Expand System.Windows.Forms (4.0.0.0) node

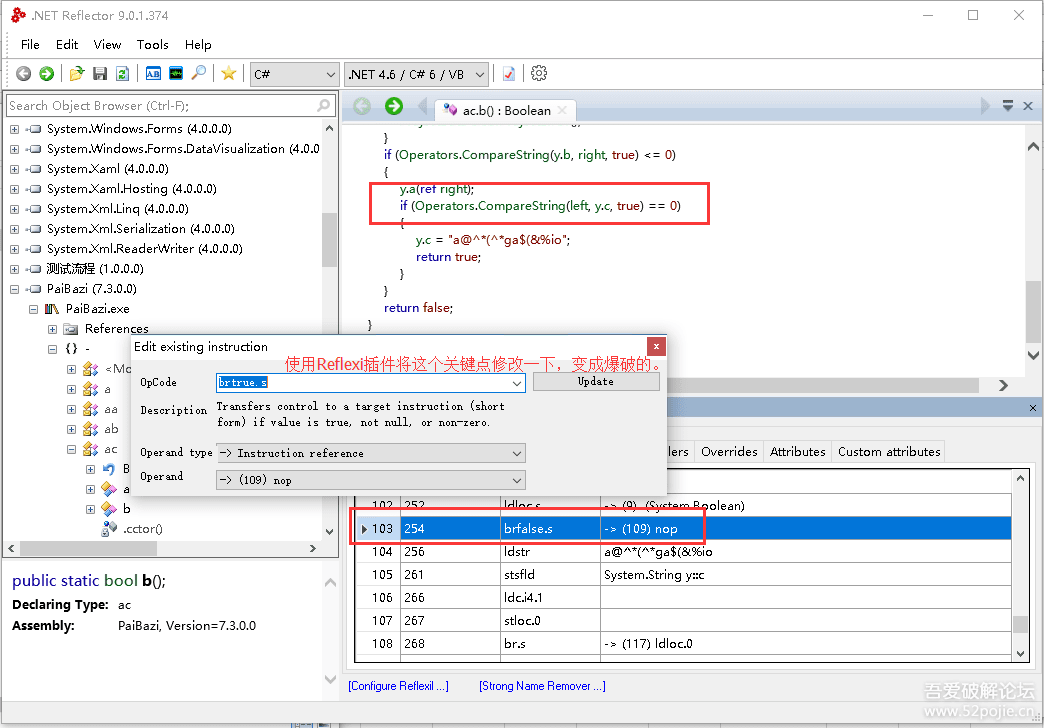[15, 129]
